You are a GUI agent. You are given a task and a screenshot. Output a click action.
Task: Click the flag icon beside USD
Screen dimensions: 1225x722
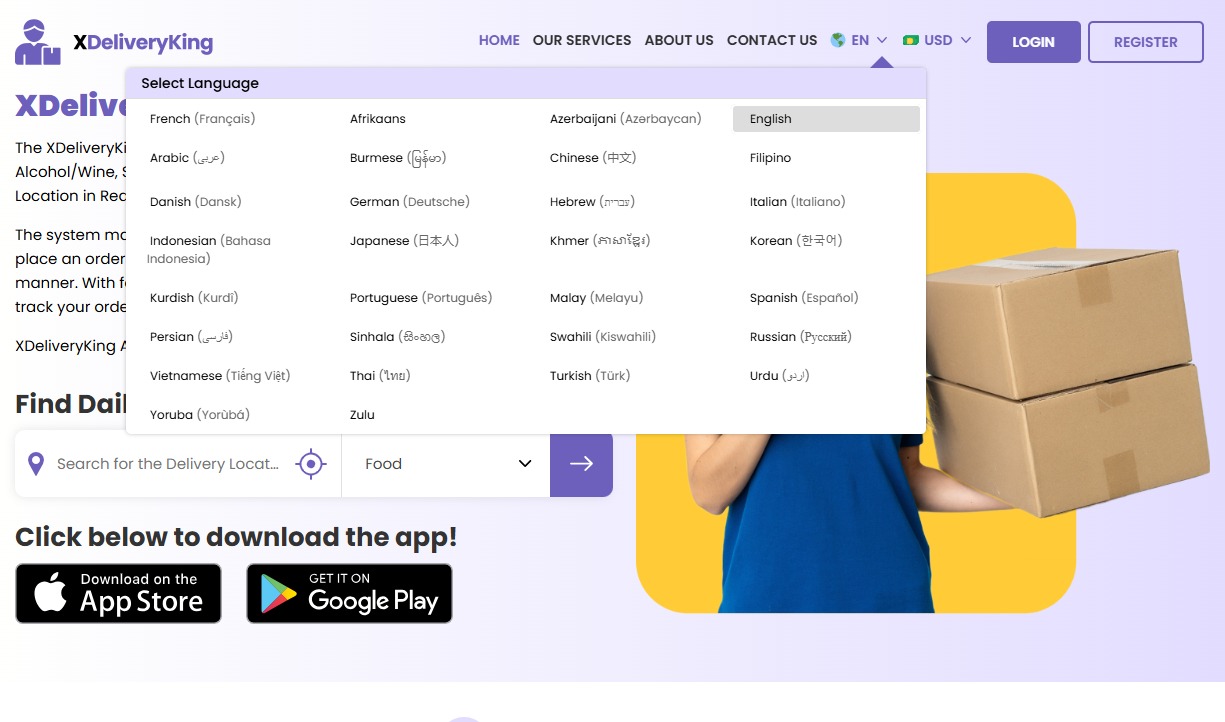click(911, 40)
